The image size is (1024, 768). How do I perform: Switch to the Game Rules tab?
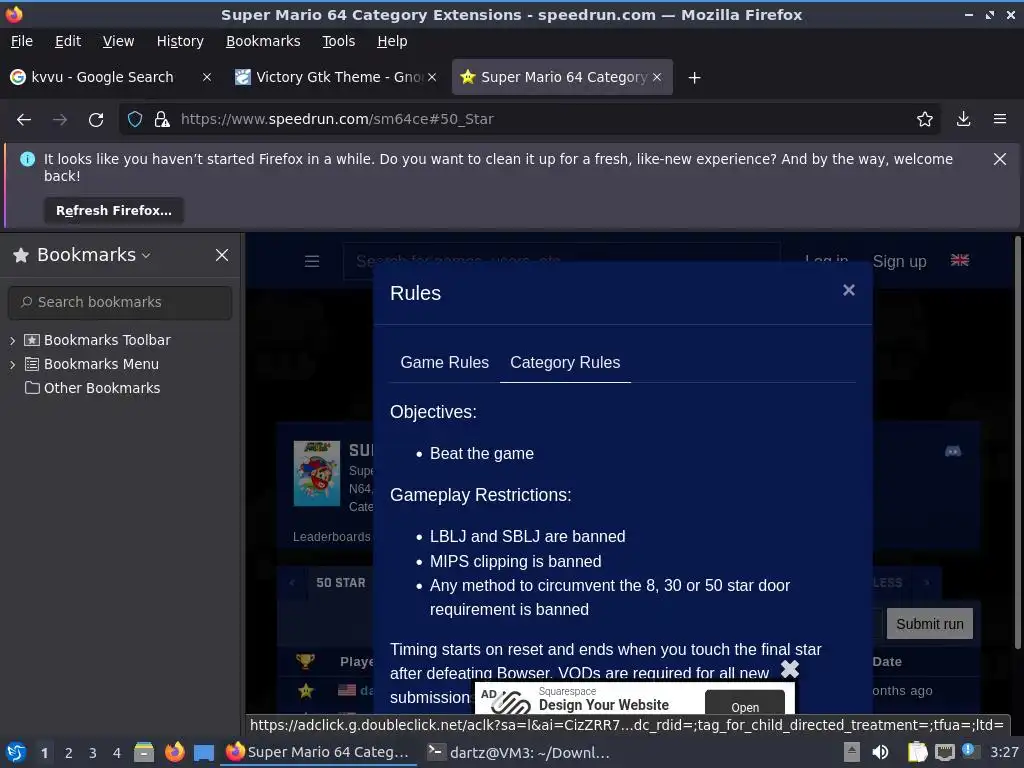click(x=444, y=362)
